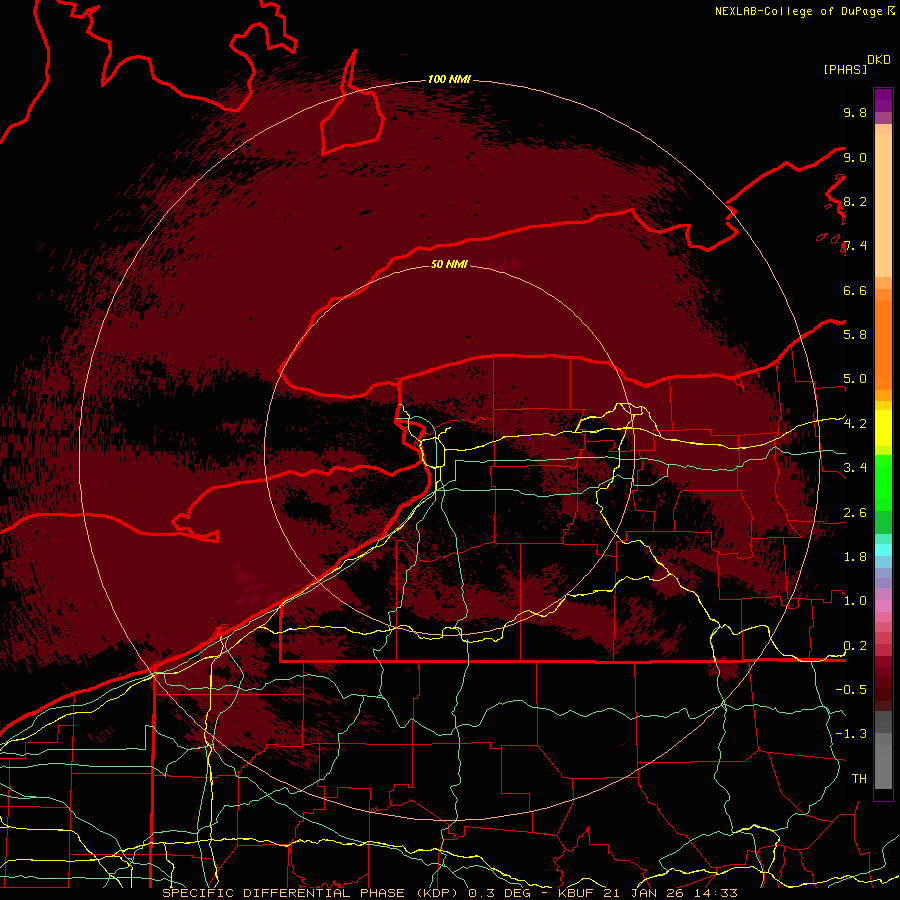Click the 8.2 legend value

pyautogui.click(x=855, y=201)
